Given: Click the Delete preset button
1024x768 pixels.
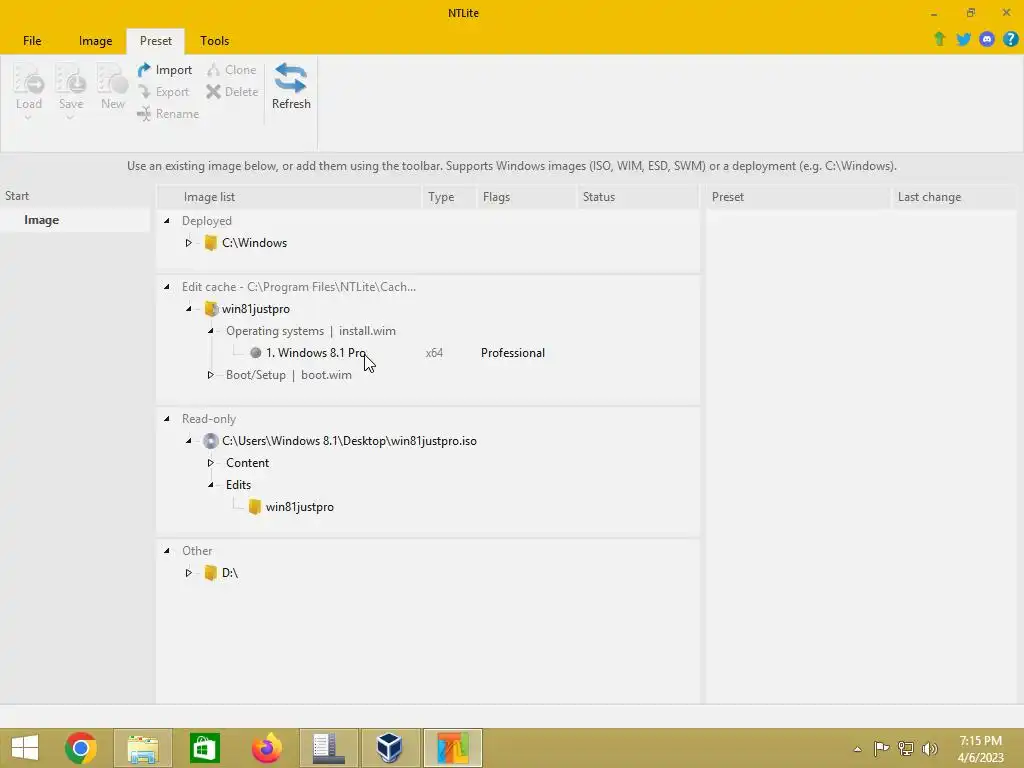Looking at the screenshot, I should 232,92.
